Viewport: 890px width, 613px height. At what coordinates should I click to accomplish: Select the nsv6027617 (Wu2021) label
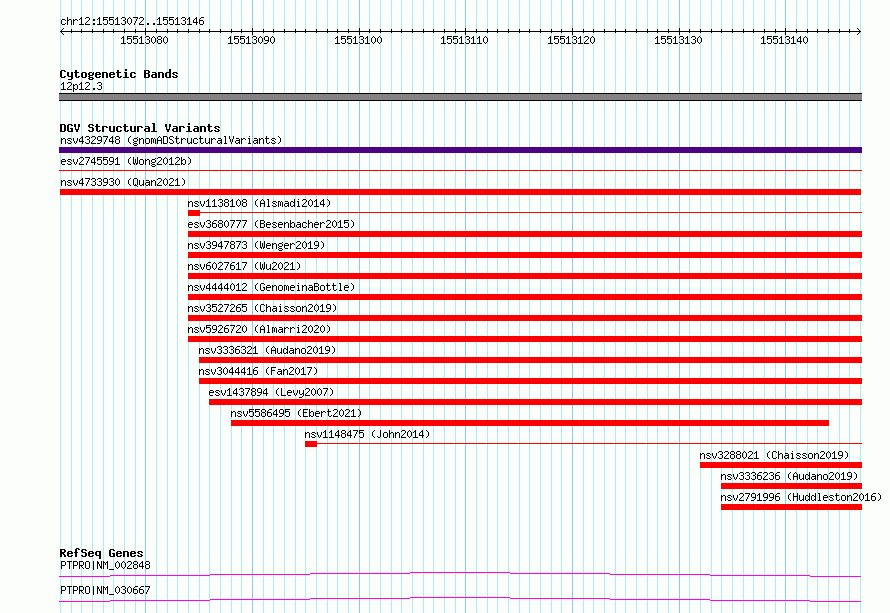click(244, 266)
